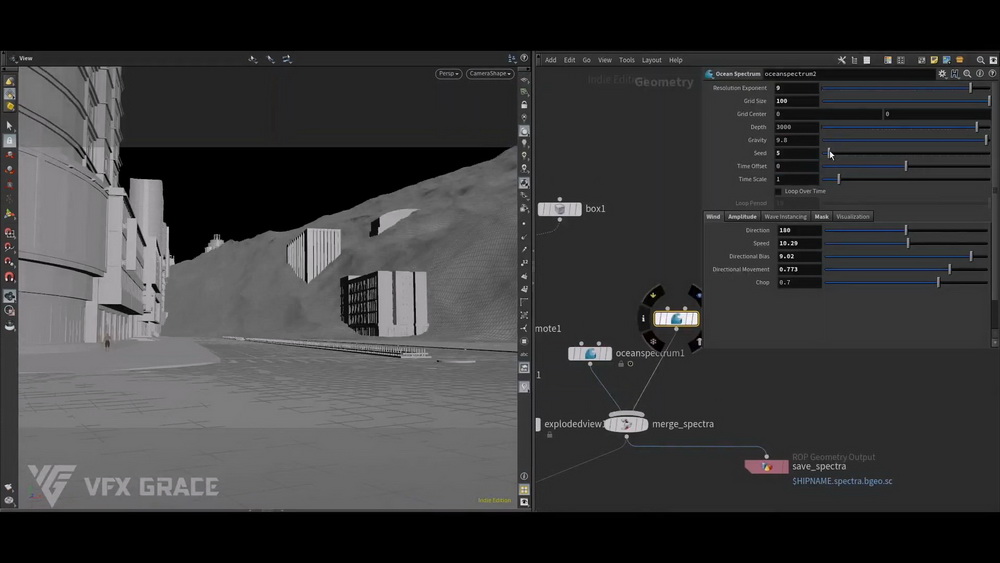Click the Direction value field showing 180
Image resolution: width=1000 pixels, height=563 pixels.
(798, 230)
